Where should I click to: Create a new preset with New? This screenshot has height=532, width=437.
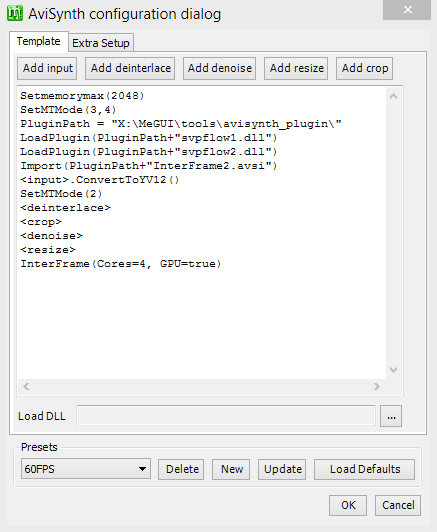tap(231, 469)
